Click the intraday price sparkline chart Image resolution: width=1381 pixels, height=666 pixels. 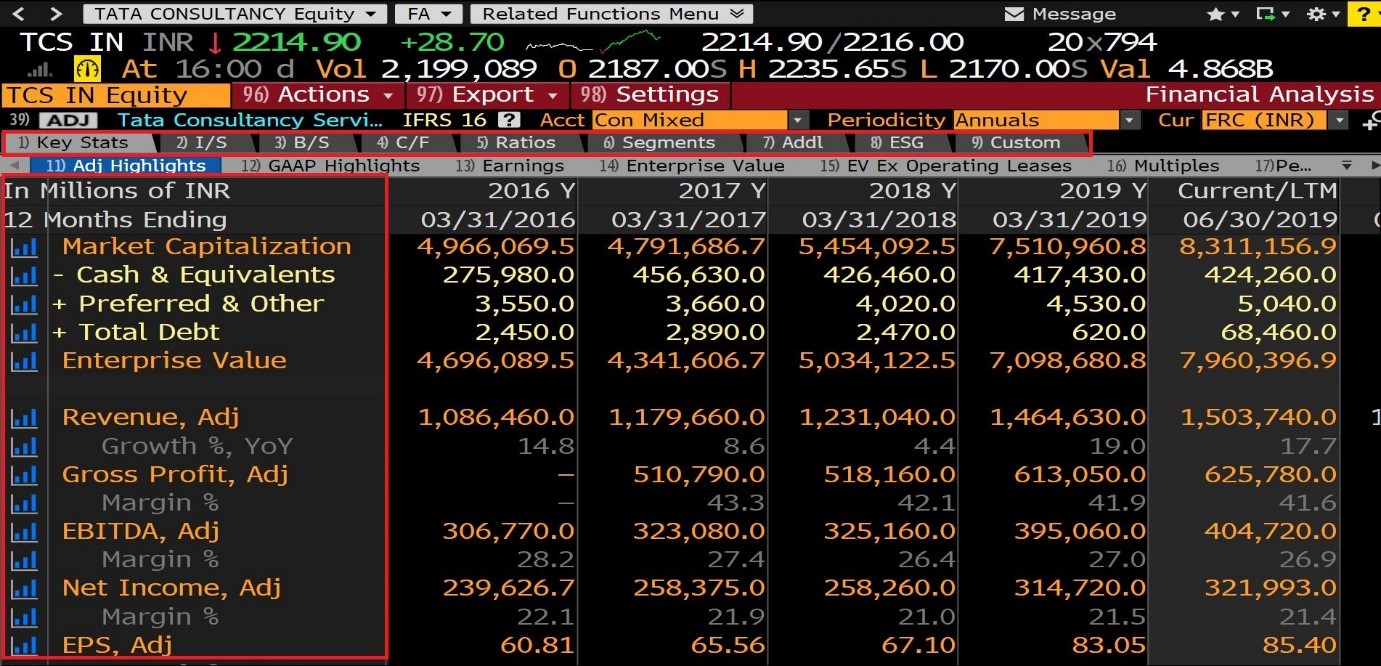tap(592, 43)
